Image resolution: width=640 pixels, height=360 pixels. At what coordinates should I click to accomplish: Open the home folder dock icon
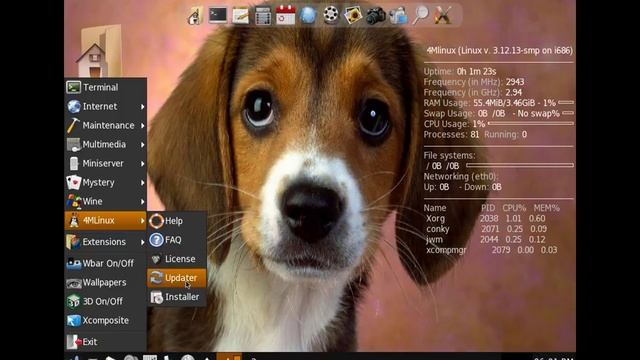(195, 16)
